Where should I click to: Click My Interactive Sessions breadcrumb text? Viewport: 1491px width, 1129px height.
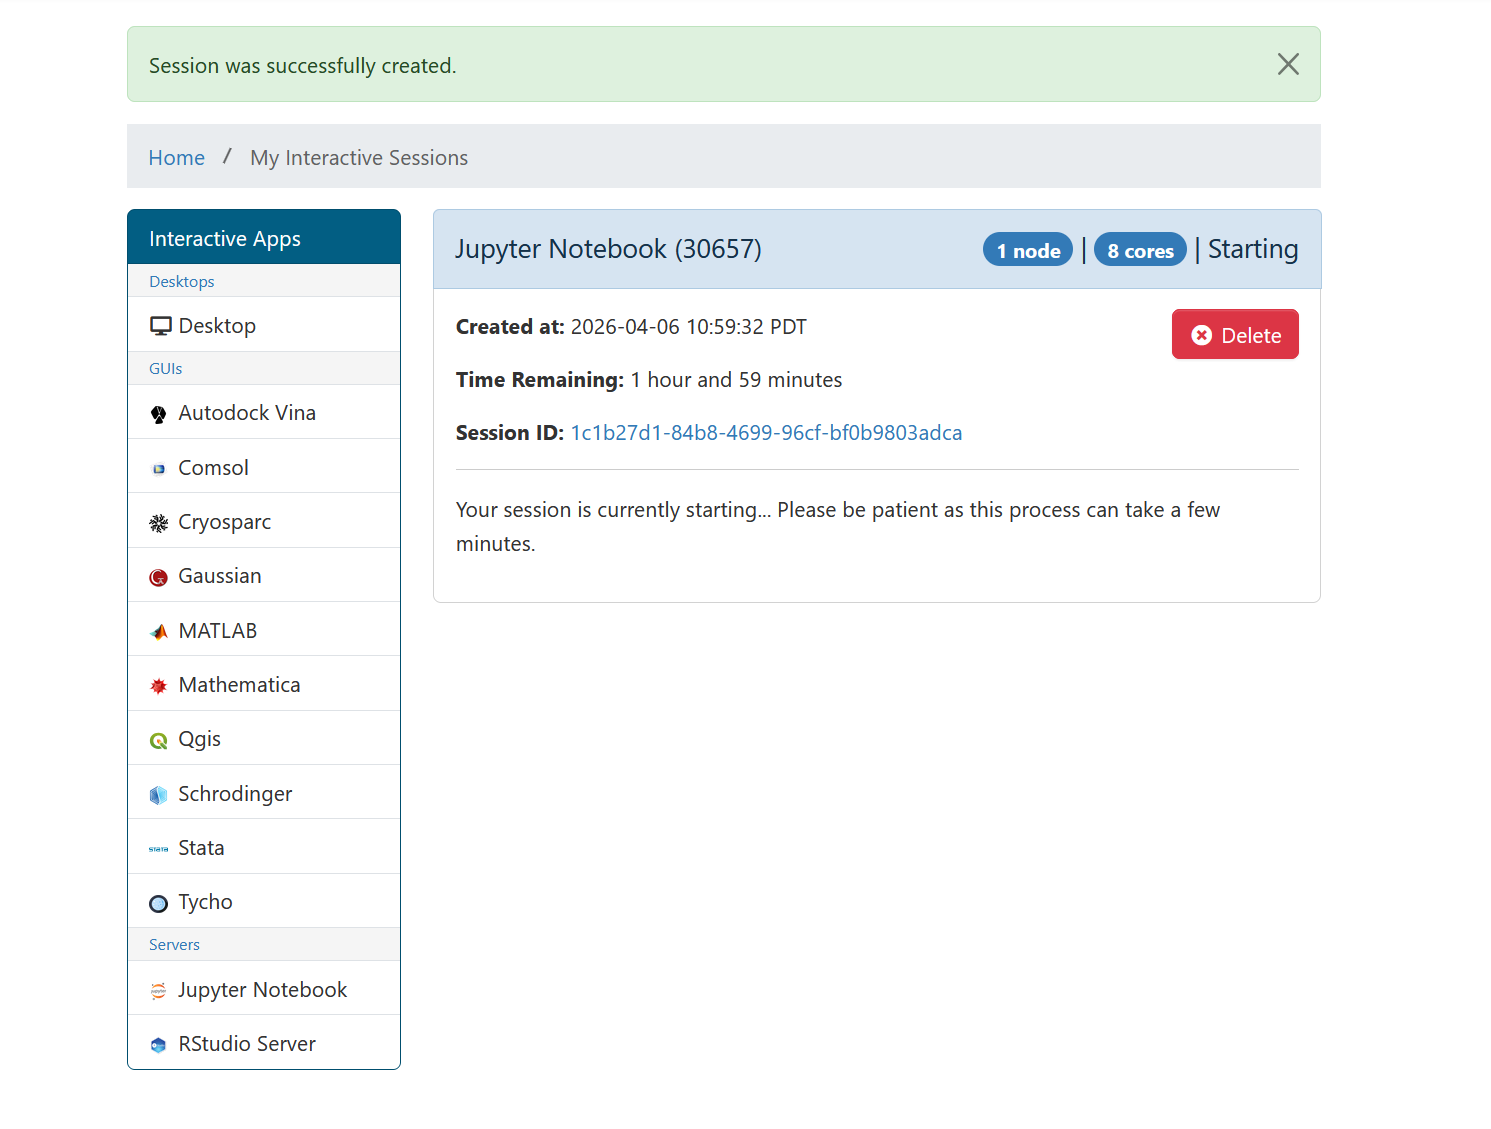(359, 158)
